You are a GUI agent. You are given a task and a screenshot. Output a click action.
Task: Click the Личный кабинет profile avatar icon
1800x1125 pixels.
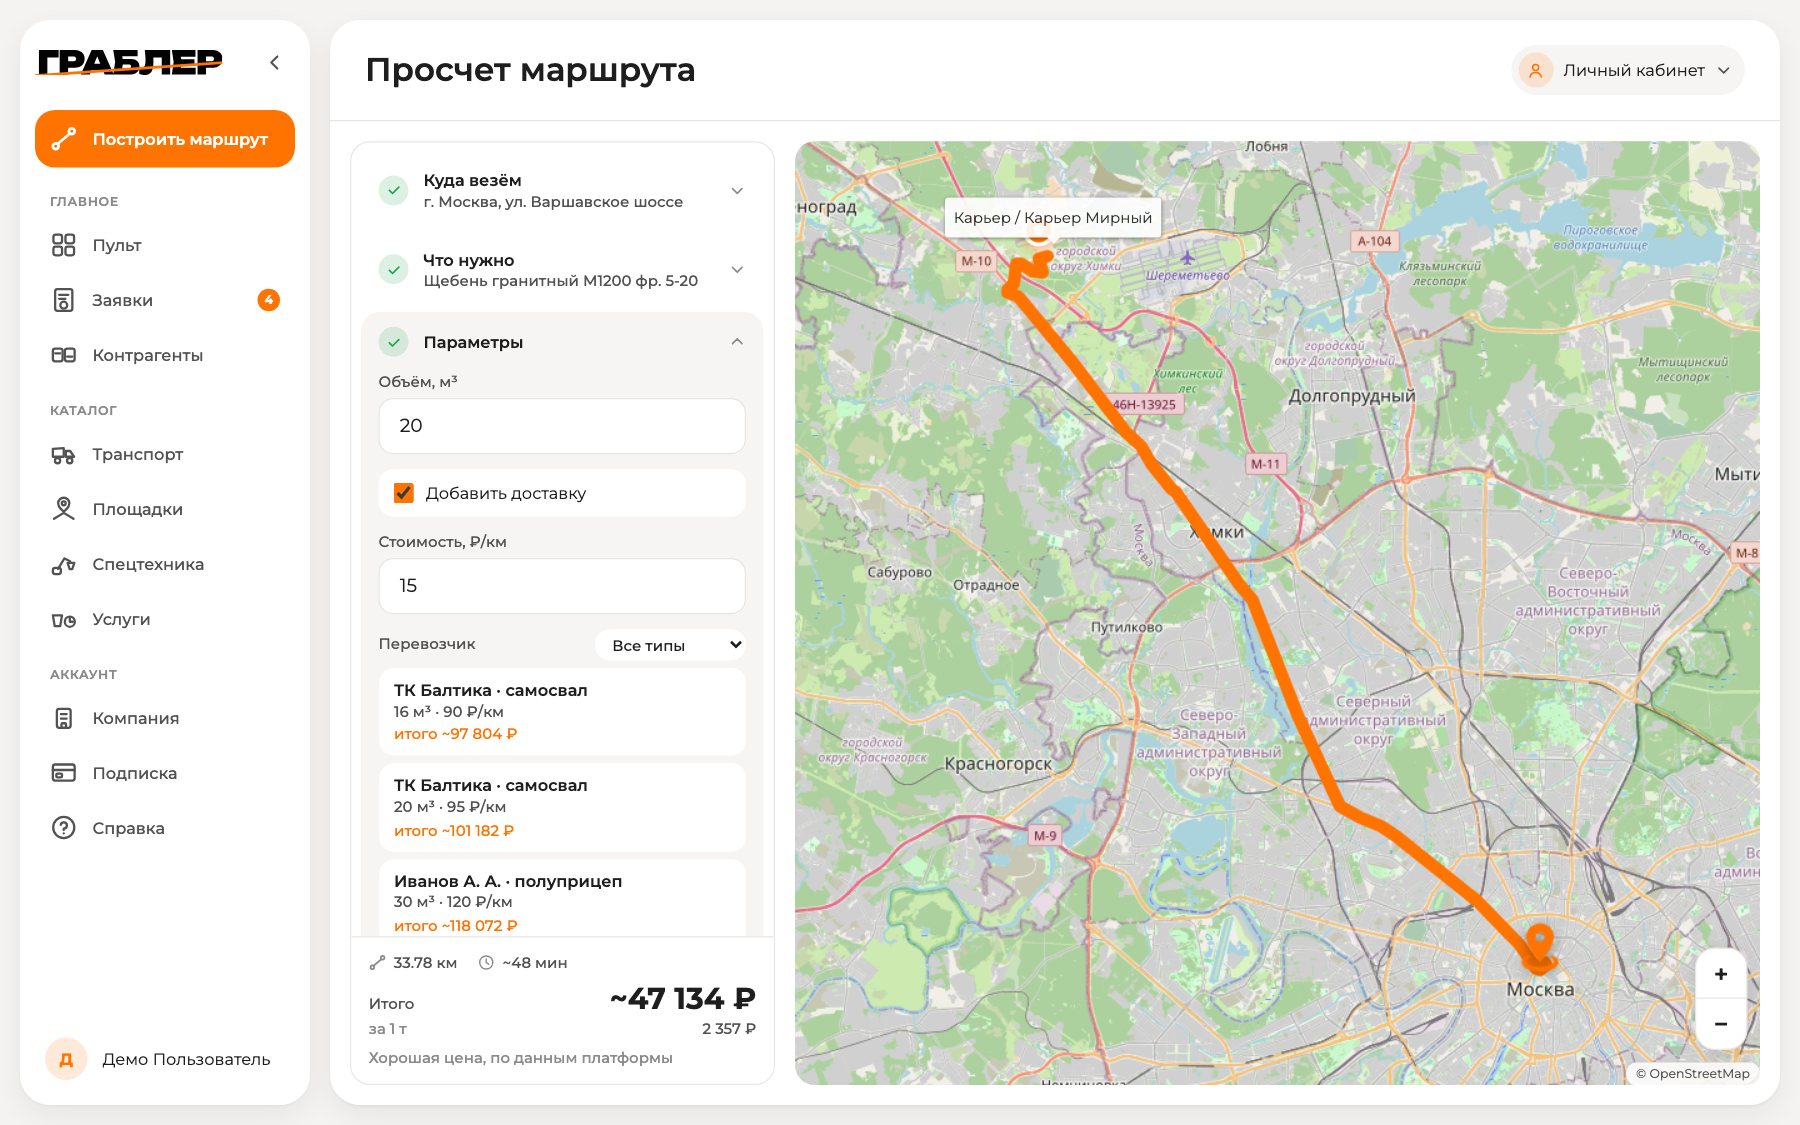pos(1535,70)
